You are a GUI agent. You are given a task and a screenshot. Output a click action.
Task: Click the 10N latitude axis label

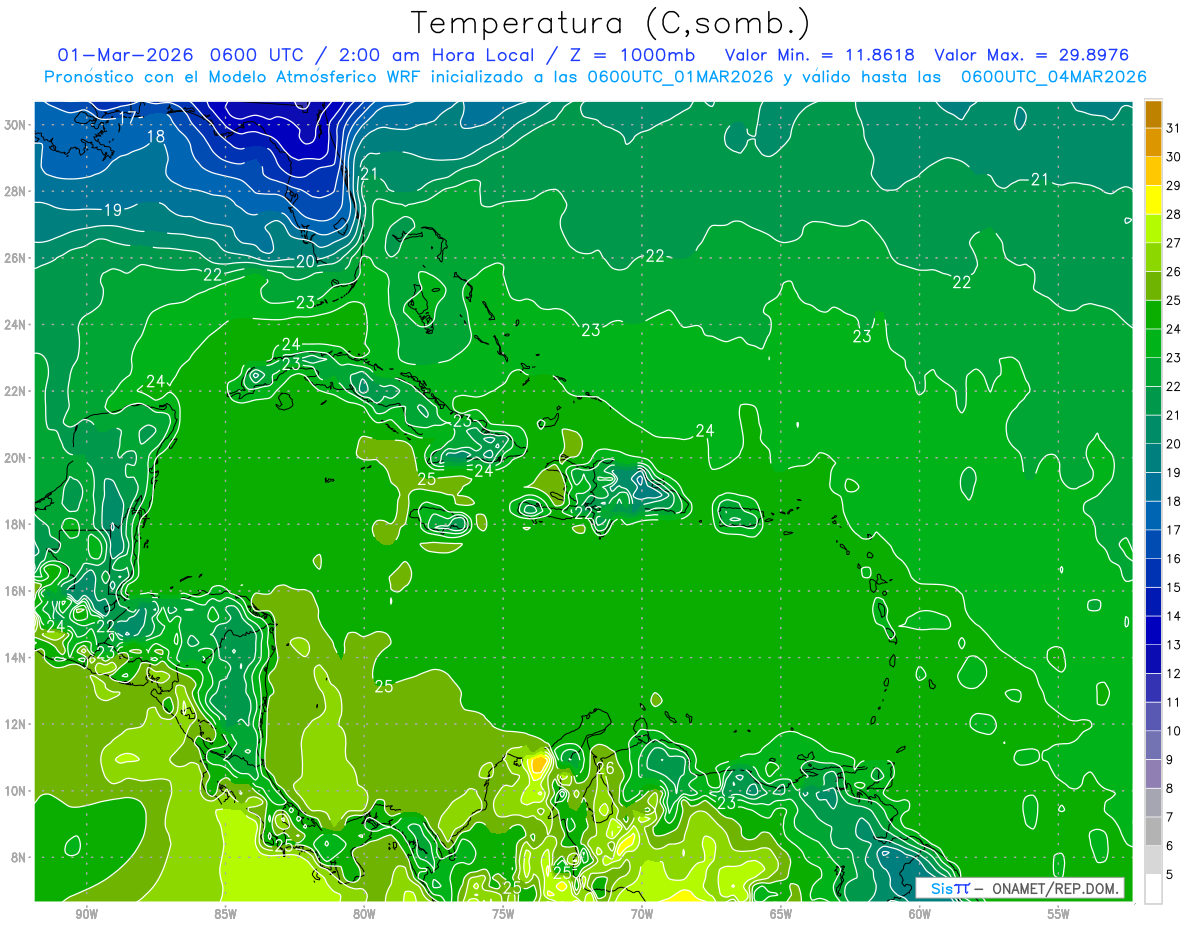[16, 791]
